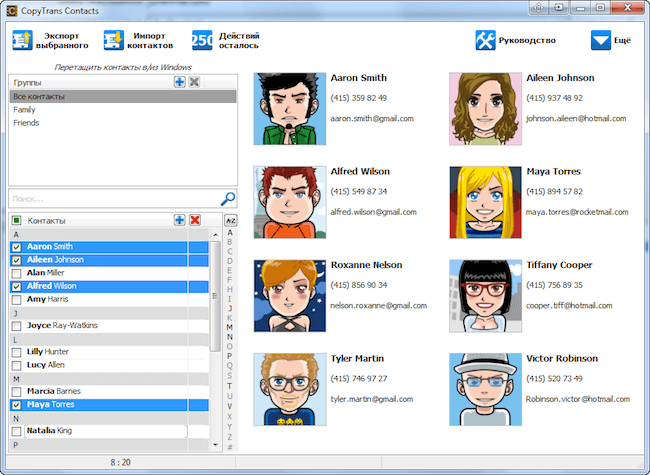Click Tyler Martin avatar photo
This screenshot has width=650, height=475.
[x=290, y=389]
